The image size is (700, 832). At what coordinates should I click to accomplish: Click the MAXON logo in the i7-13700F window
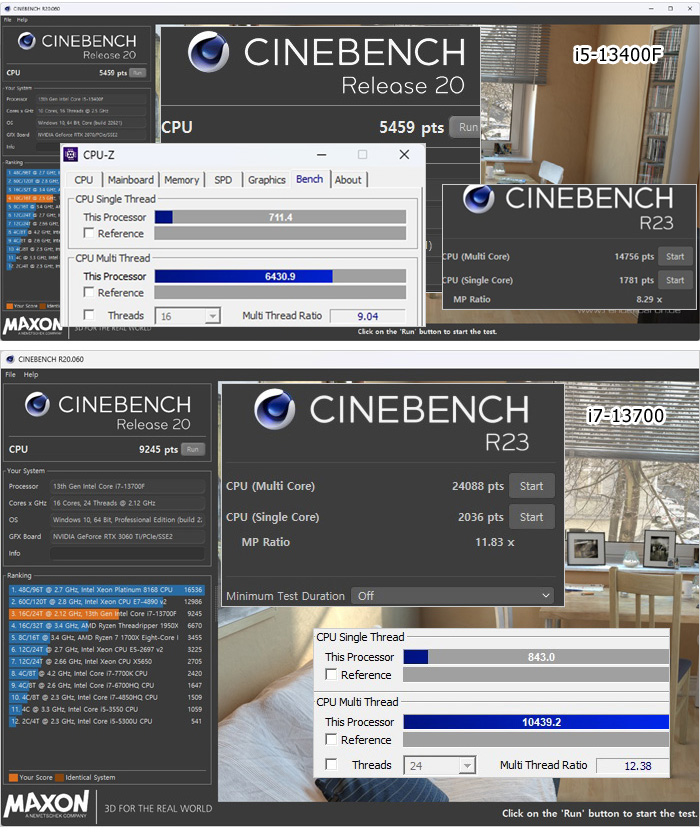tap(45, 806)
